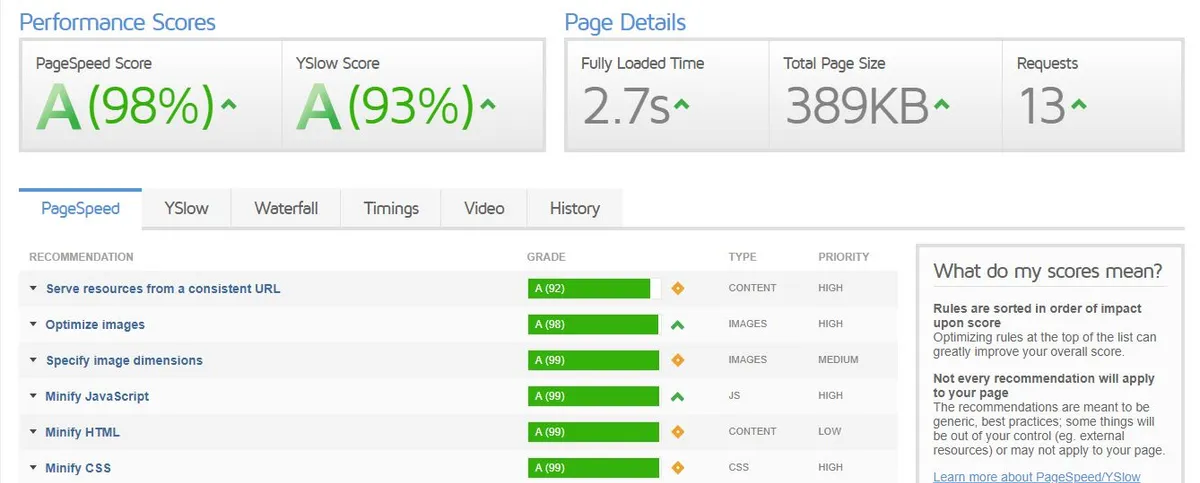The image size is (1200, 483).
Task: Click the PageSpeed Score label
Action: [x=94, y=63]
